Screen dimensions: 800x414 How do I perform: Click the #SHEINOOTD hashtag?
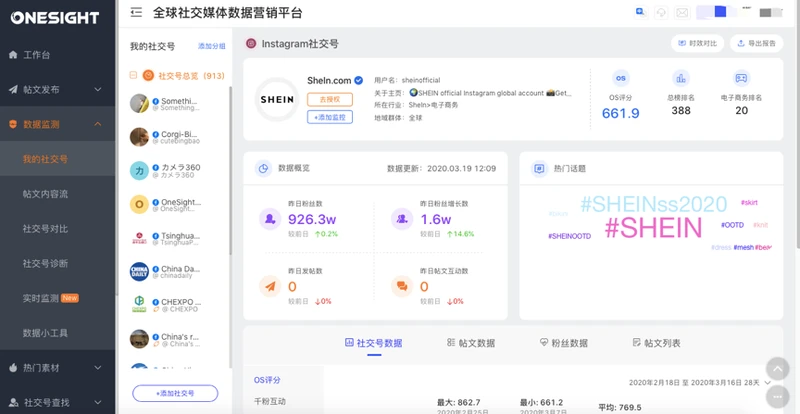click(569, 236)
